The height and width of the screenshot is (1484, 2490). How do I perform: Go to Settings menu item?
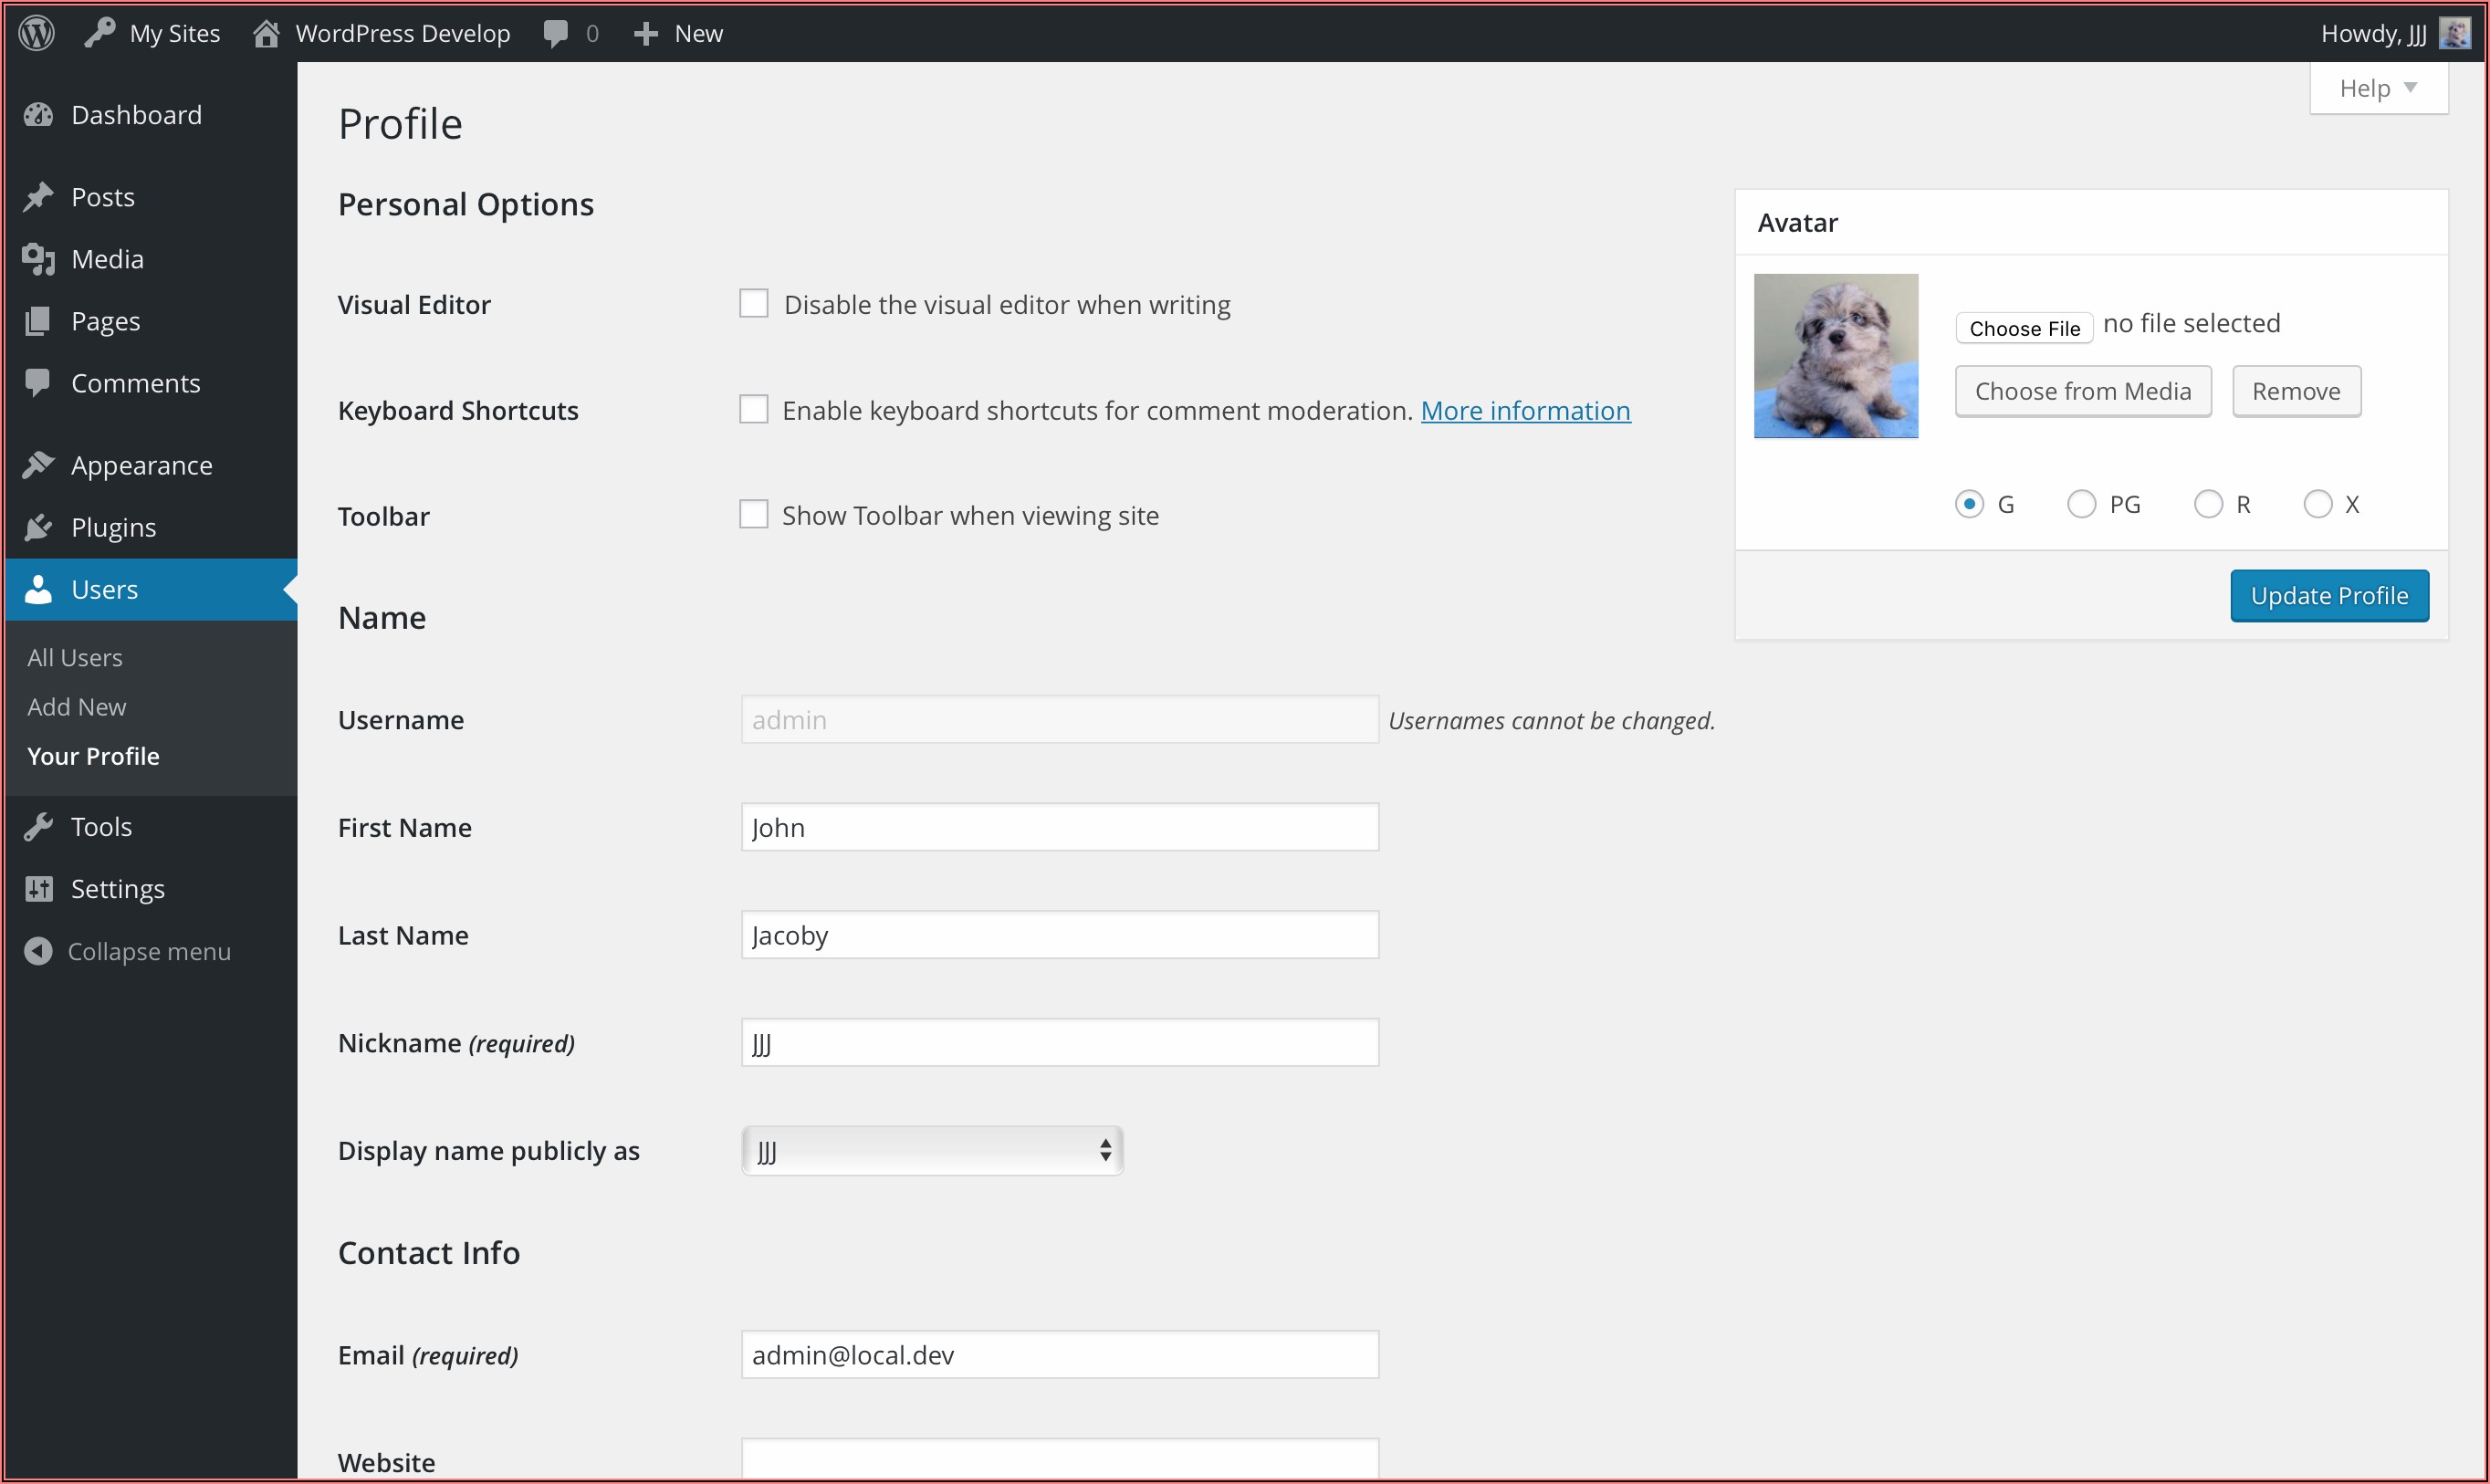117,889
